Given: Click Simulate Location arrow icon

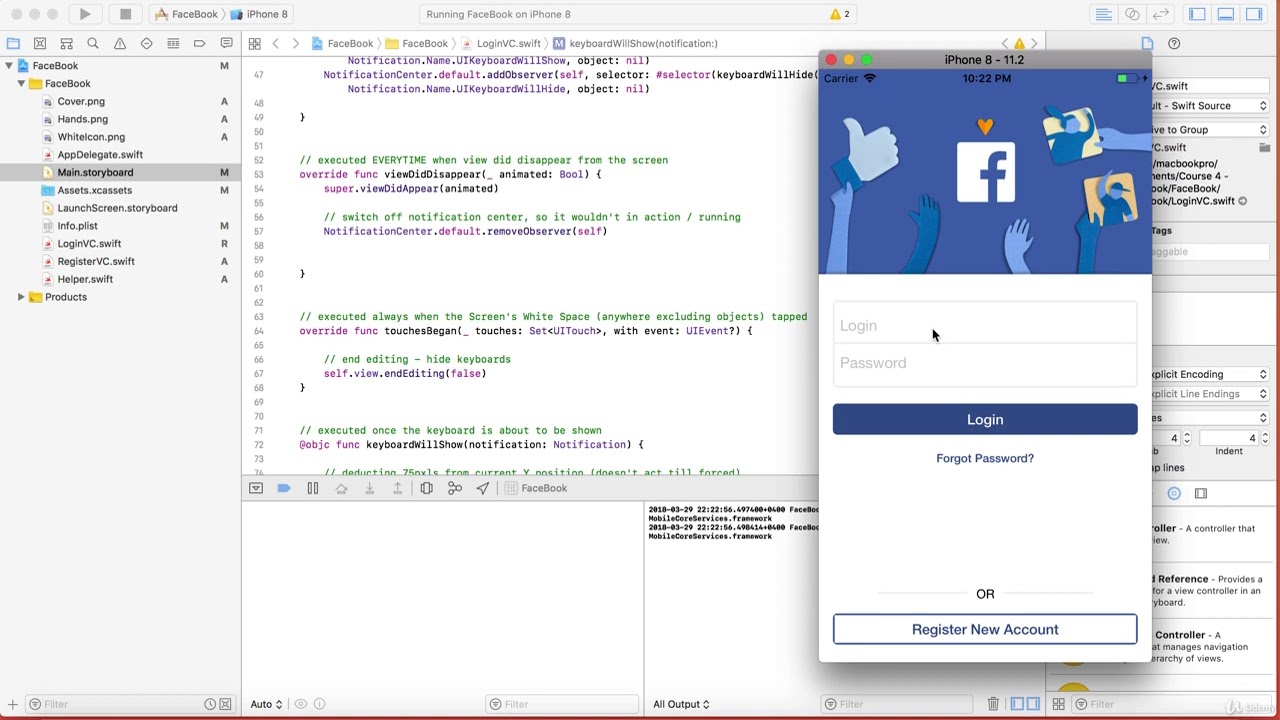Looking at the screenshot, I should (483, 488).
